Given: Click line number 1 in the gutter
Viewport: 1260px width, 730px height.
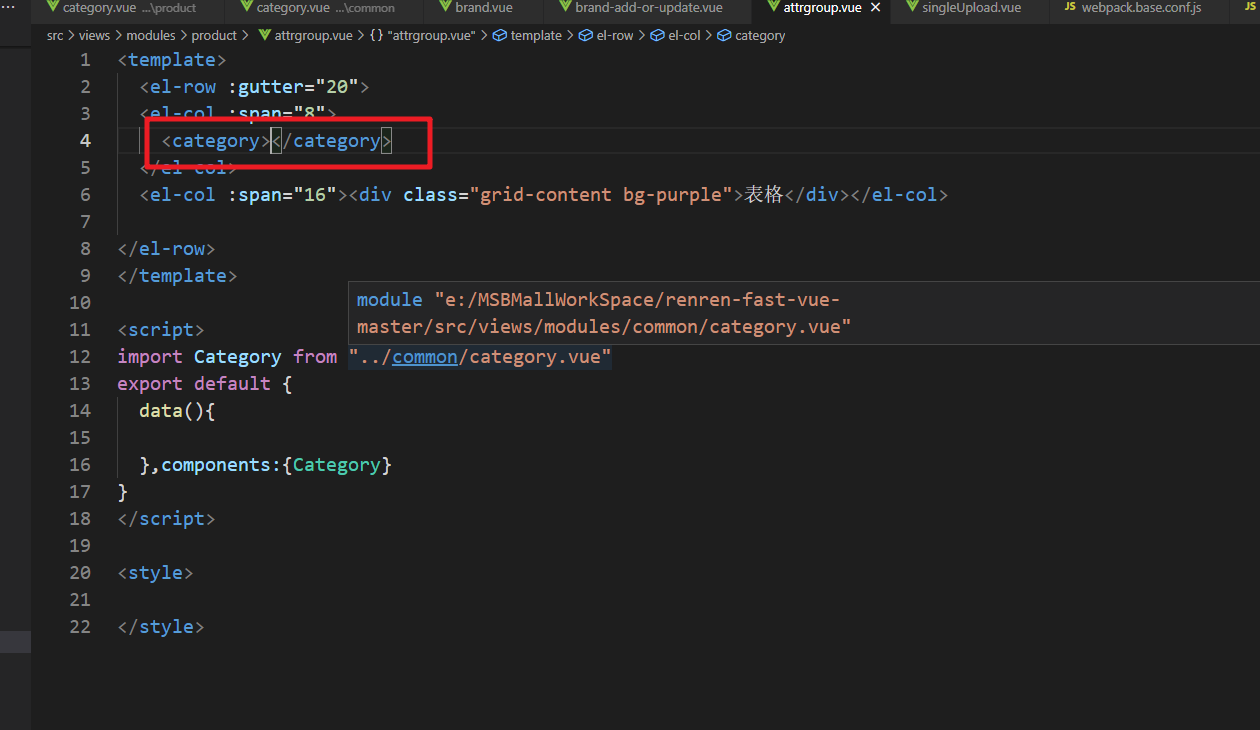Looking at the screenshot, I should [86, 60].
